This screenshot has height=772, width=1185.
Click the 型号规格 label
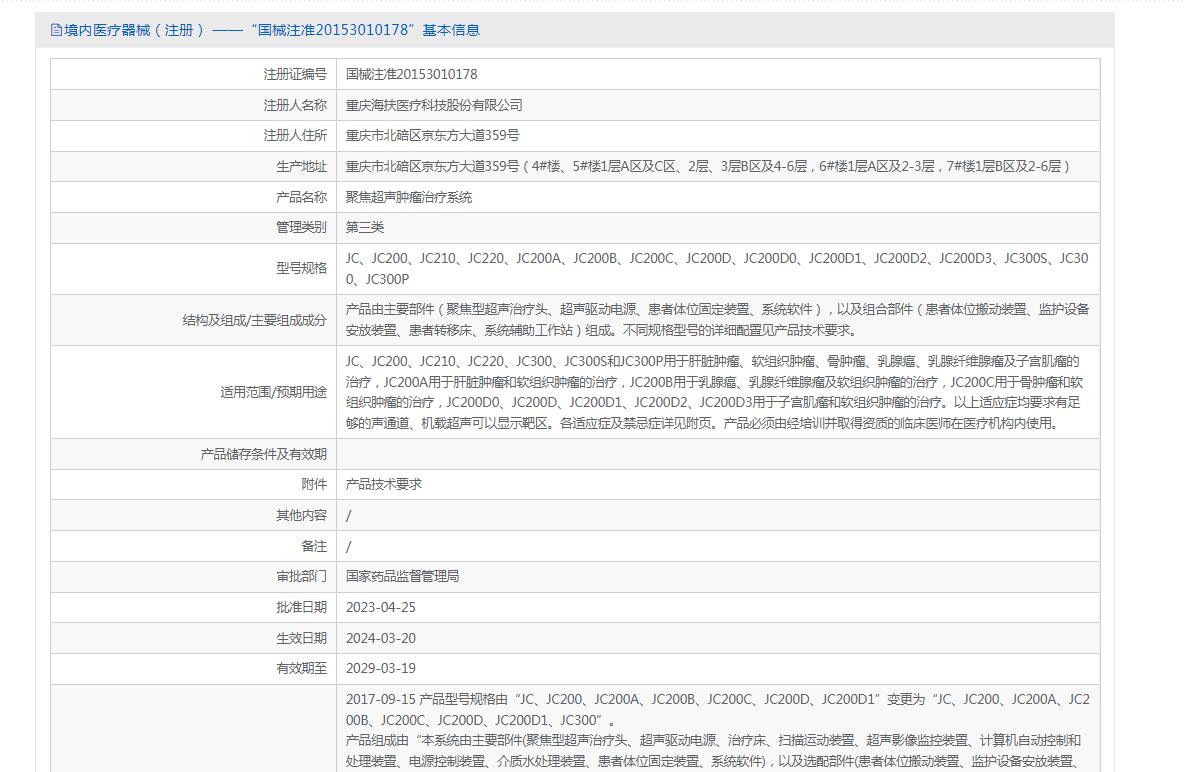pos(301,268)
